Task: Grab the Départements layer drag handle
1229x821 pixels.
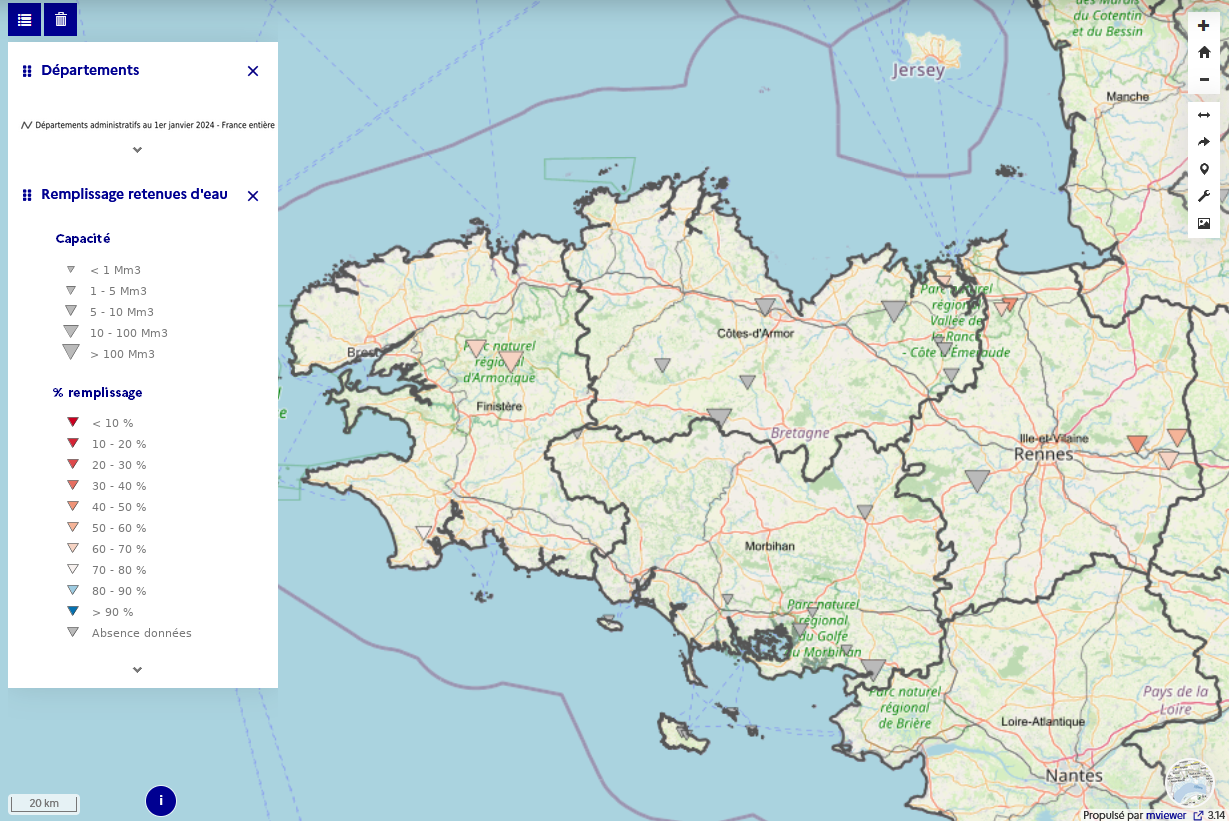Action: tap(27, 71)
